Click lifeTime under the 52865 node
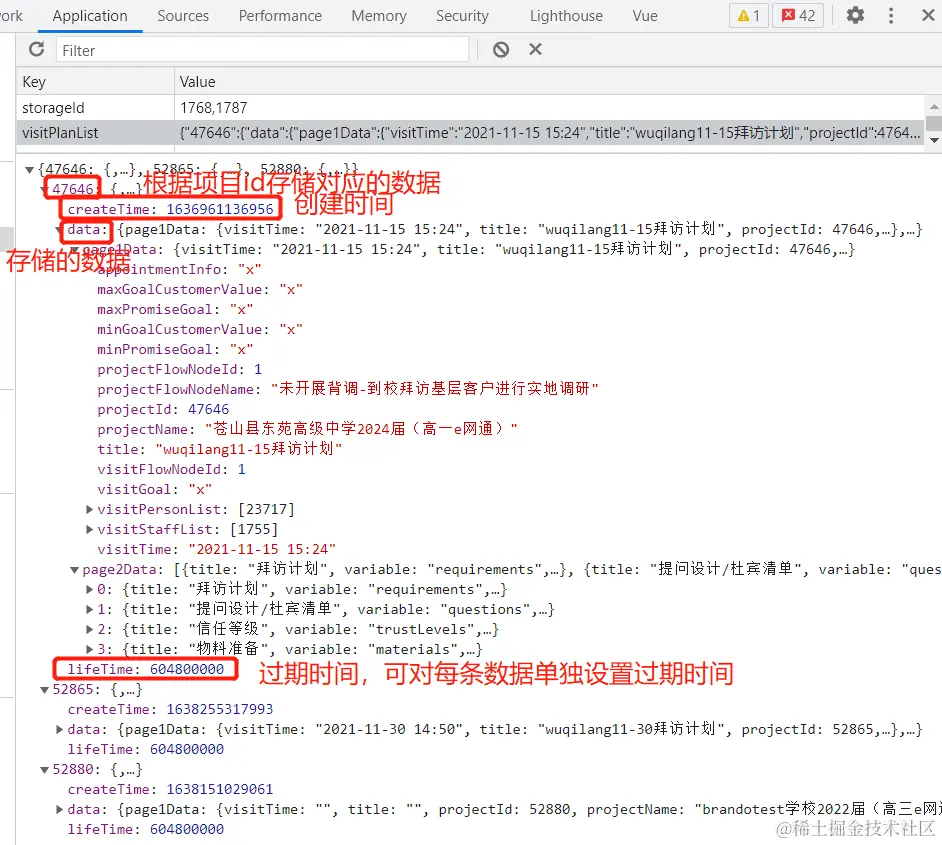 [x=146, y=749]
